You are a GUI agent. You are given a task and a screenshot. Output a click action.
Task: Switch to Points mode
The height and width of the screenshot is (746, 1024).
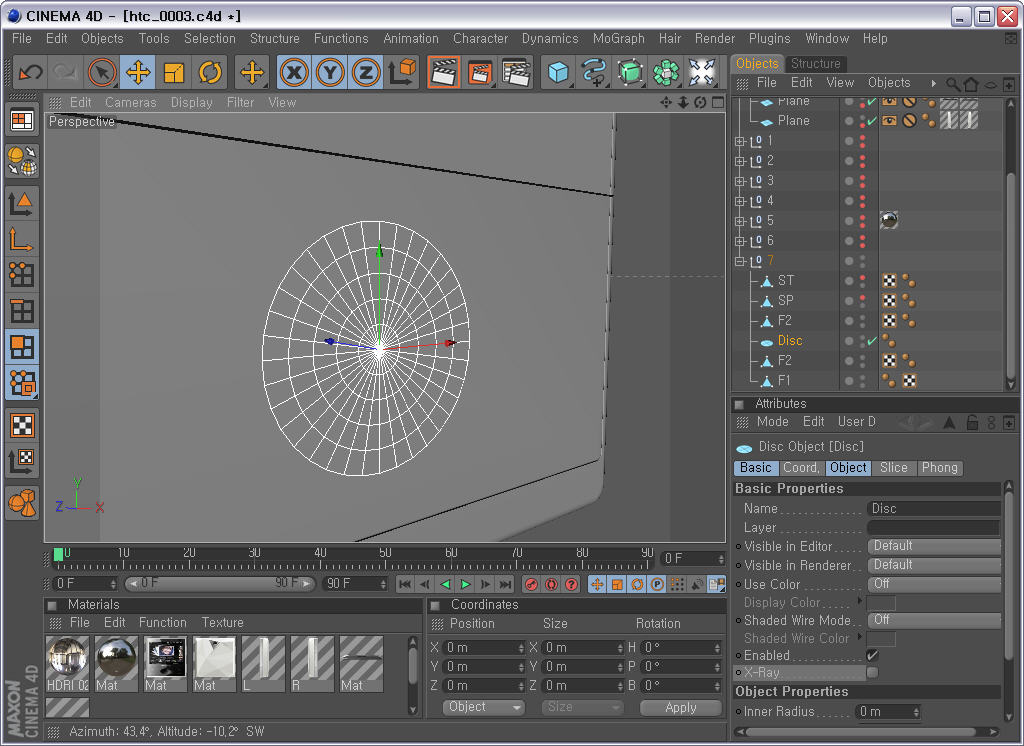22,275
